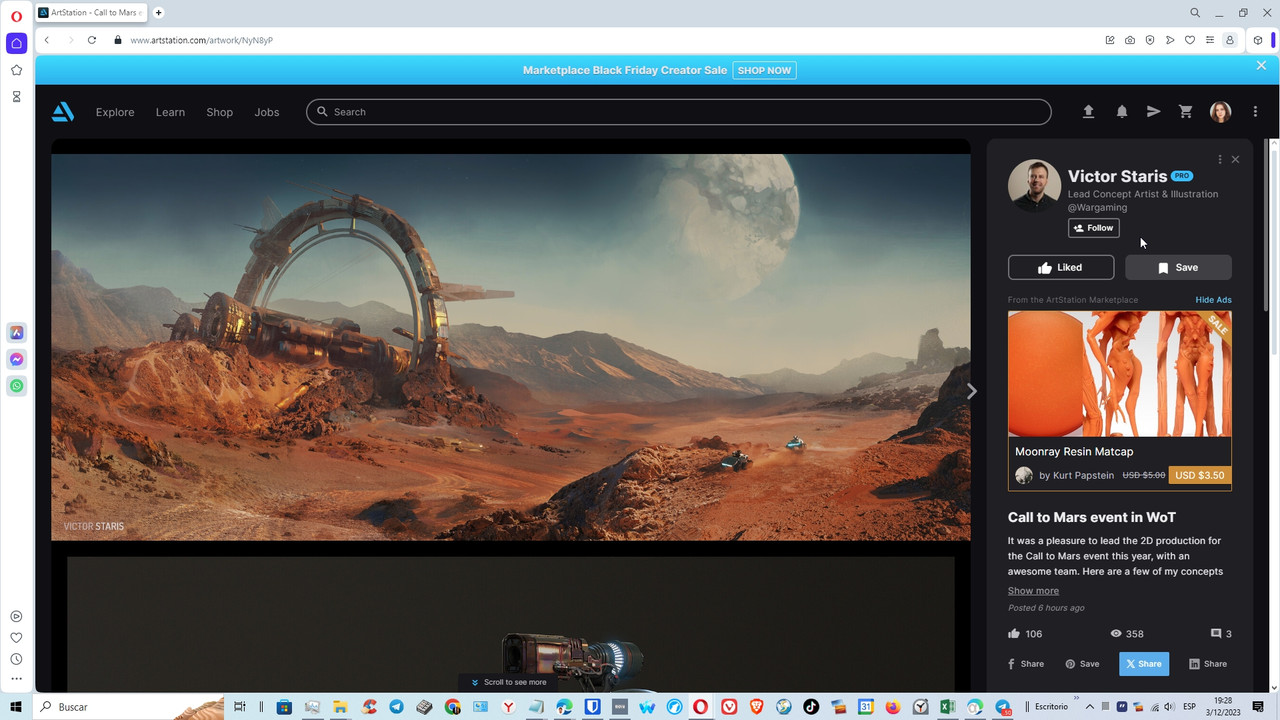Click the Opera menu logo
This screenshot has height=720, width=1280.
point(16,17)
